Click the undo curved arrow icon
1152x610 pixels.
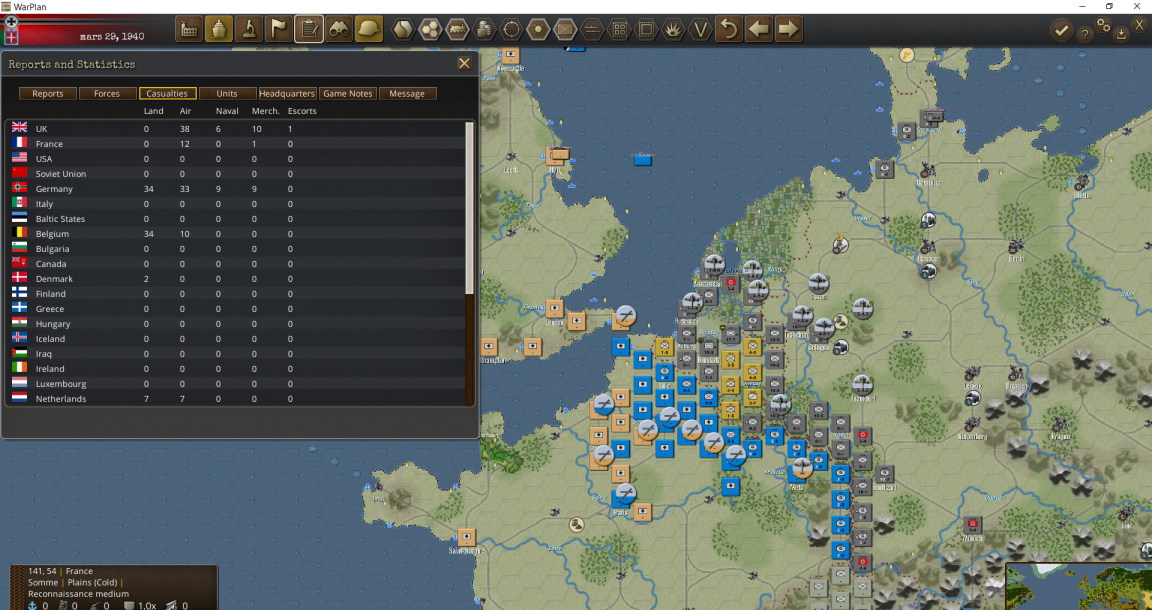[728, 29]
